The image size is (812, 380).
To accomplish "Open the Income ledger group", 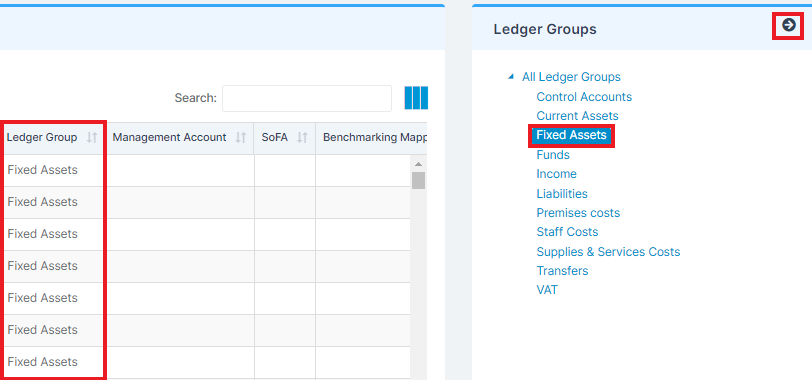I will click(x=557, y=174).
